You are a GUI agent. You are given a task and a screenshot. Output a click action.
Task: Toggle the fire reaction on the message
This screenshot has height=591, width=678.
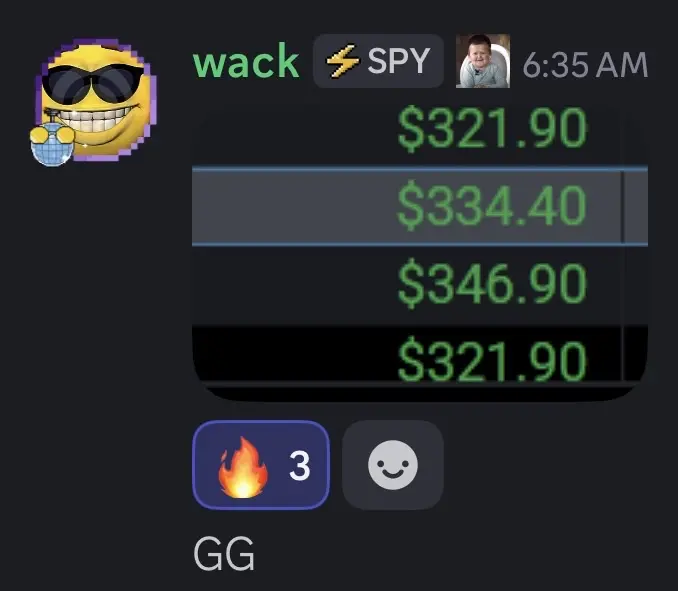261,465
